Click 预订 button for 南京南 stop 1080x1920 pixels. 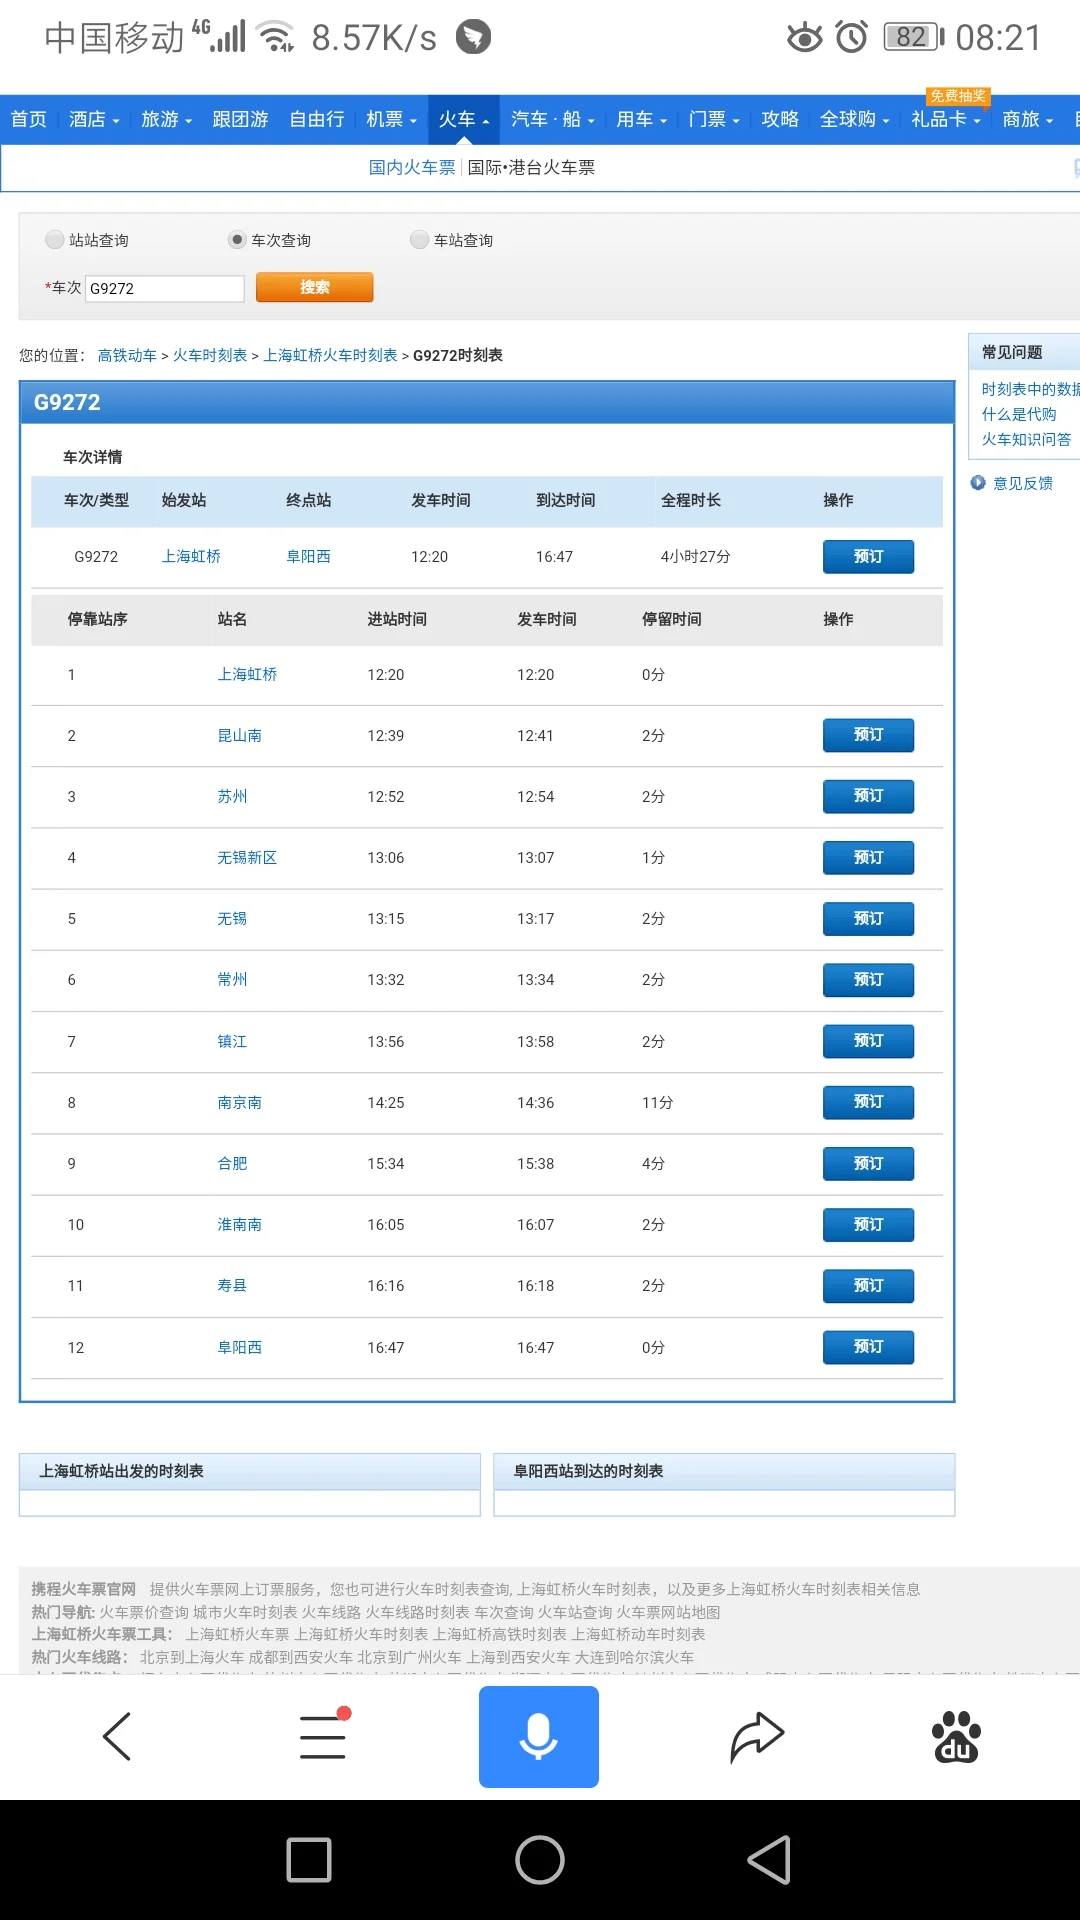868,1102
